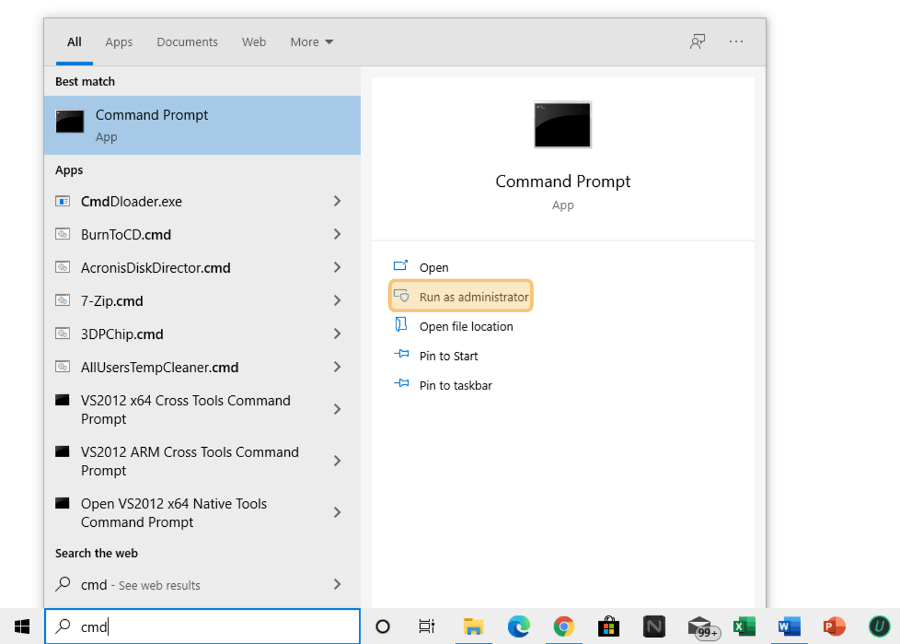
Task: Launch Microsoft Edge from the taskbar
Action: pyautogui.click(x=518, y=626)
